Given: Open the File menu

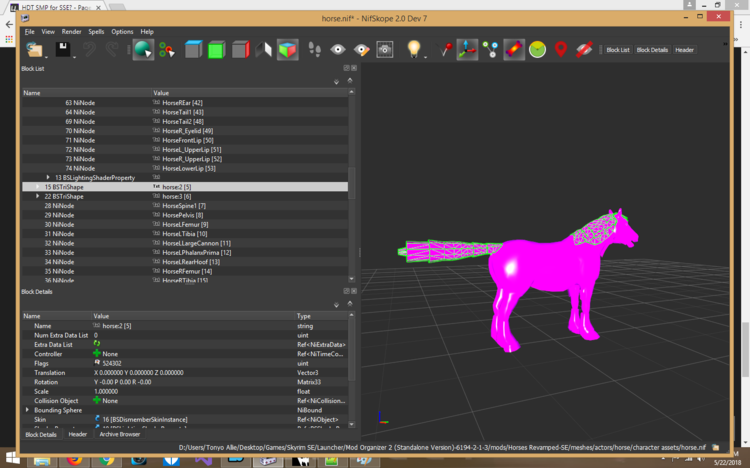Looking at the screenshot, I should point(30,32).
